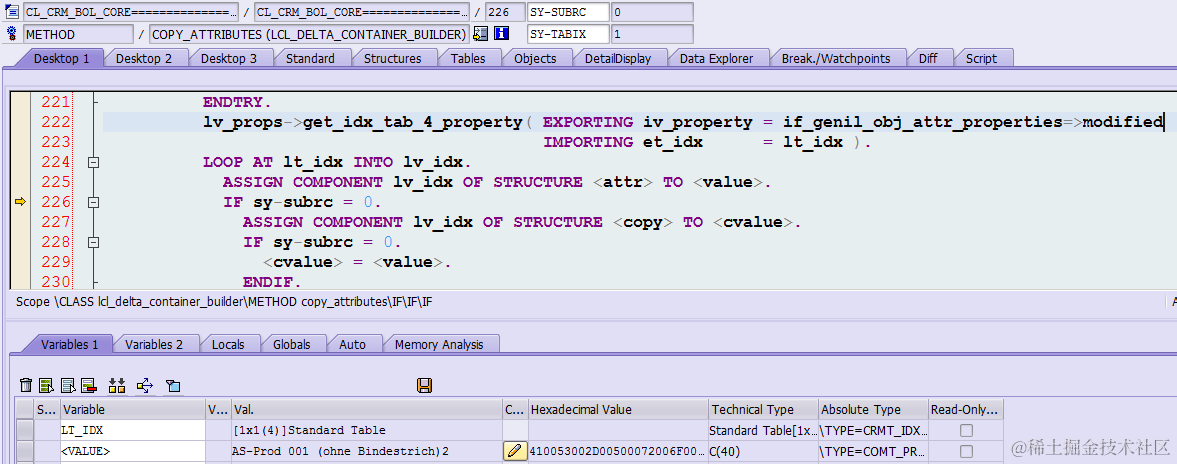
Task: Click the <VALUE> variable name cell
Action: [x=133, y=451]
